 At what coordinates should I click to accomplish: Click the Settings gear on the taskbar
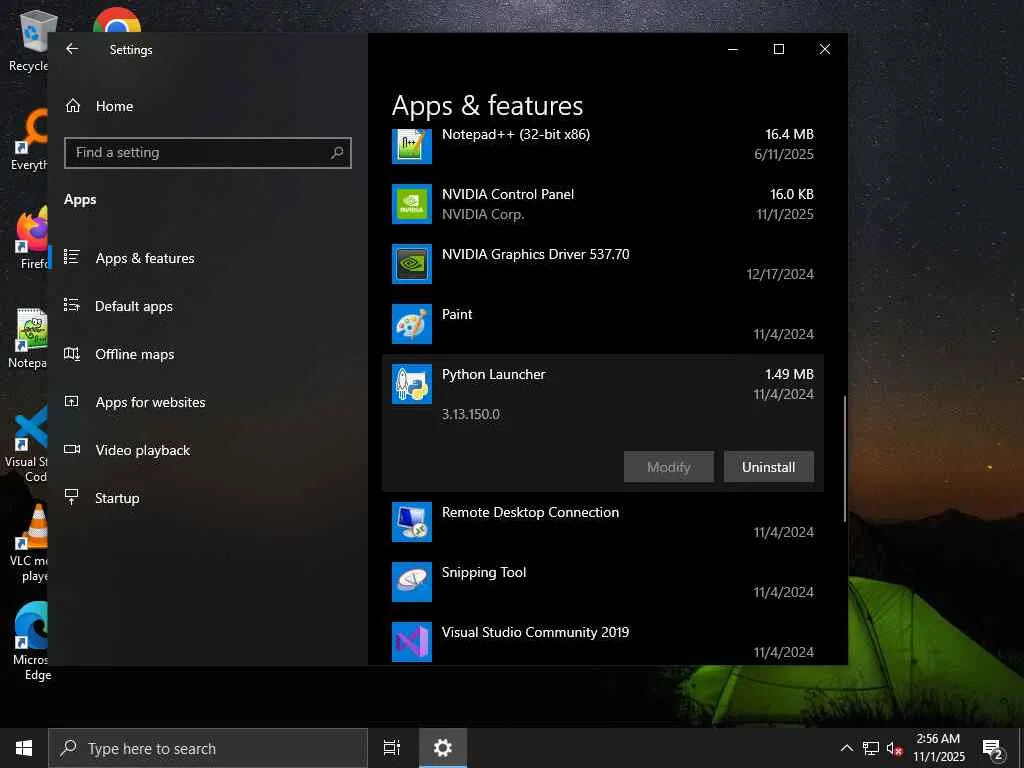click(x=443, y=748)
